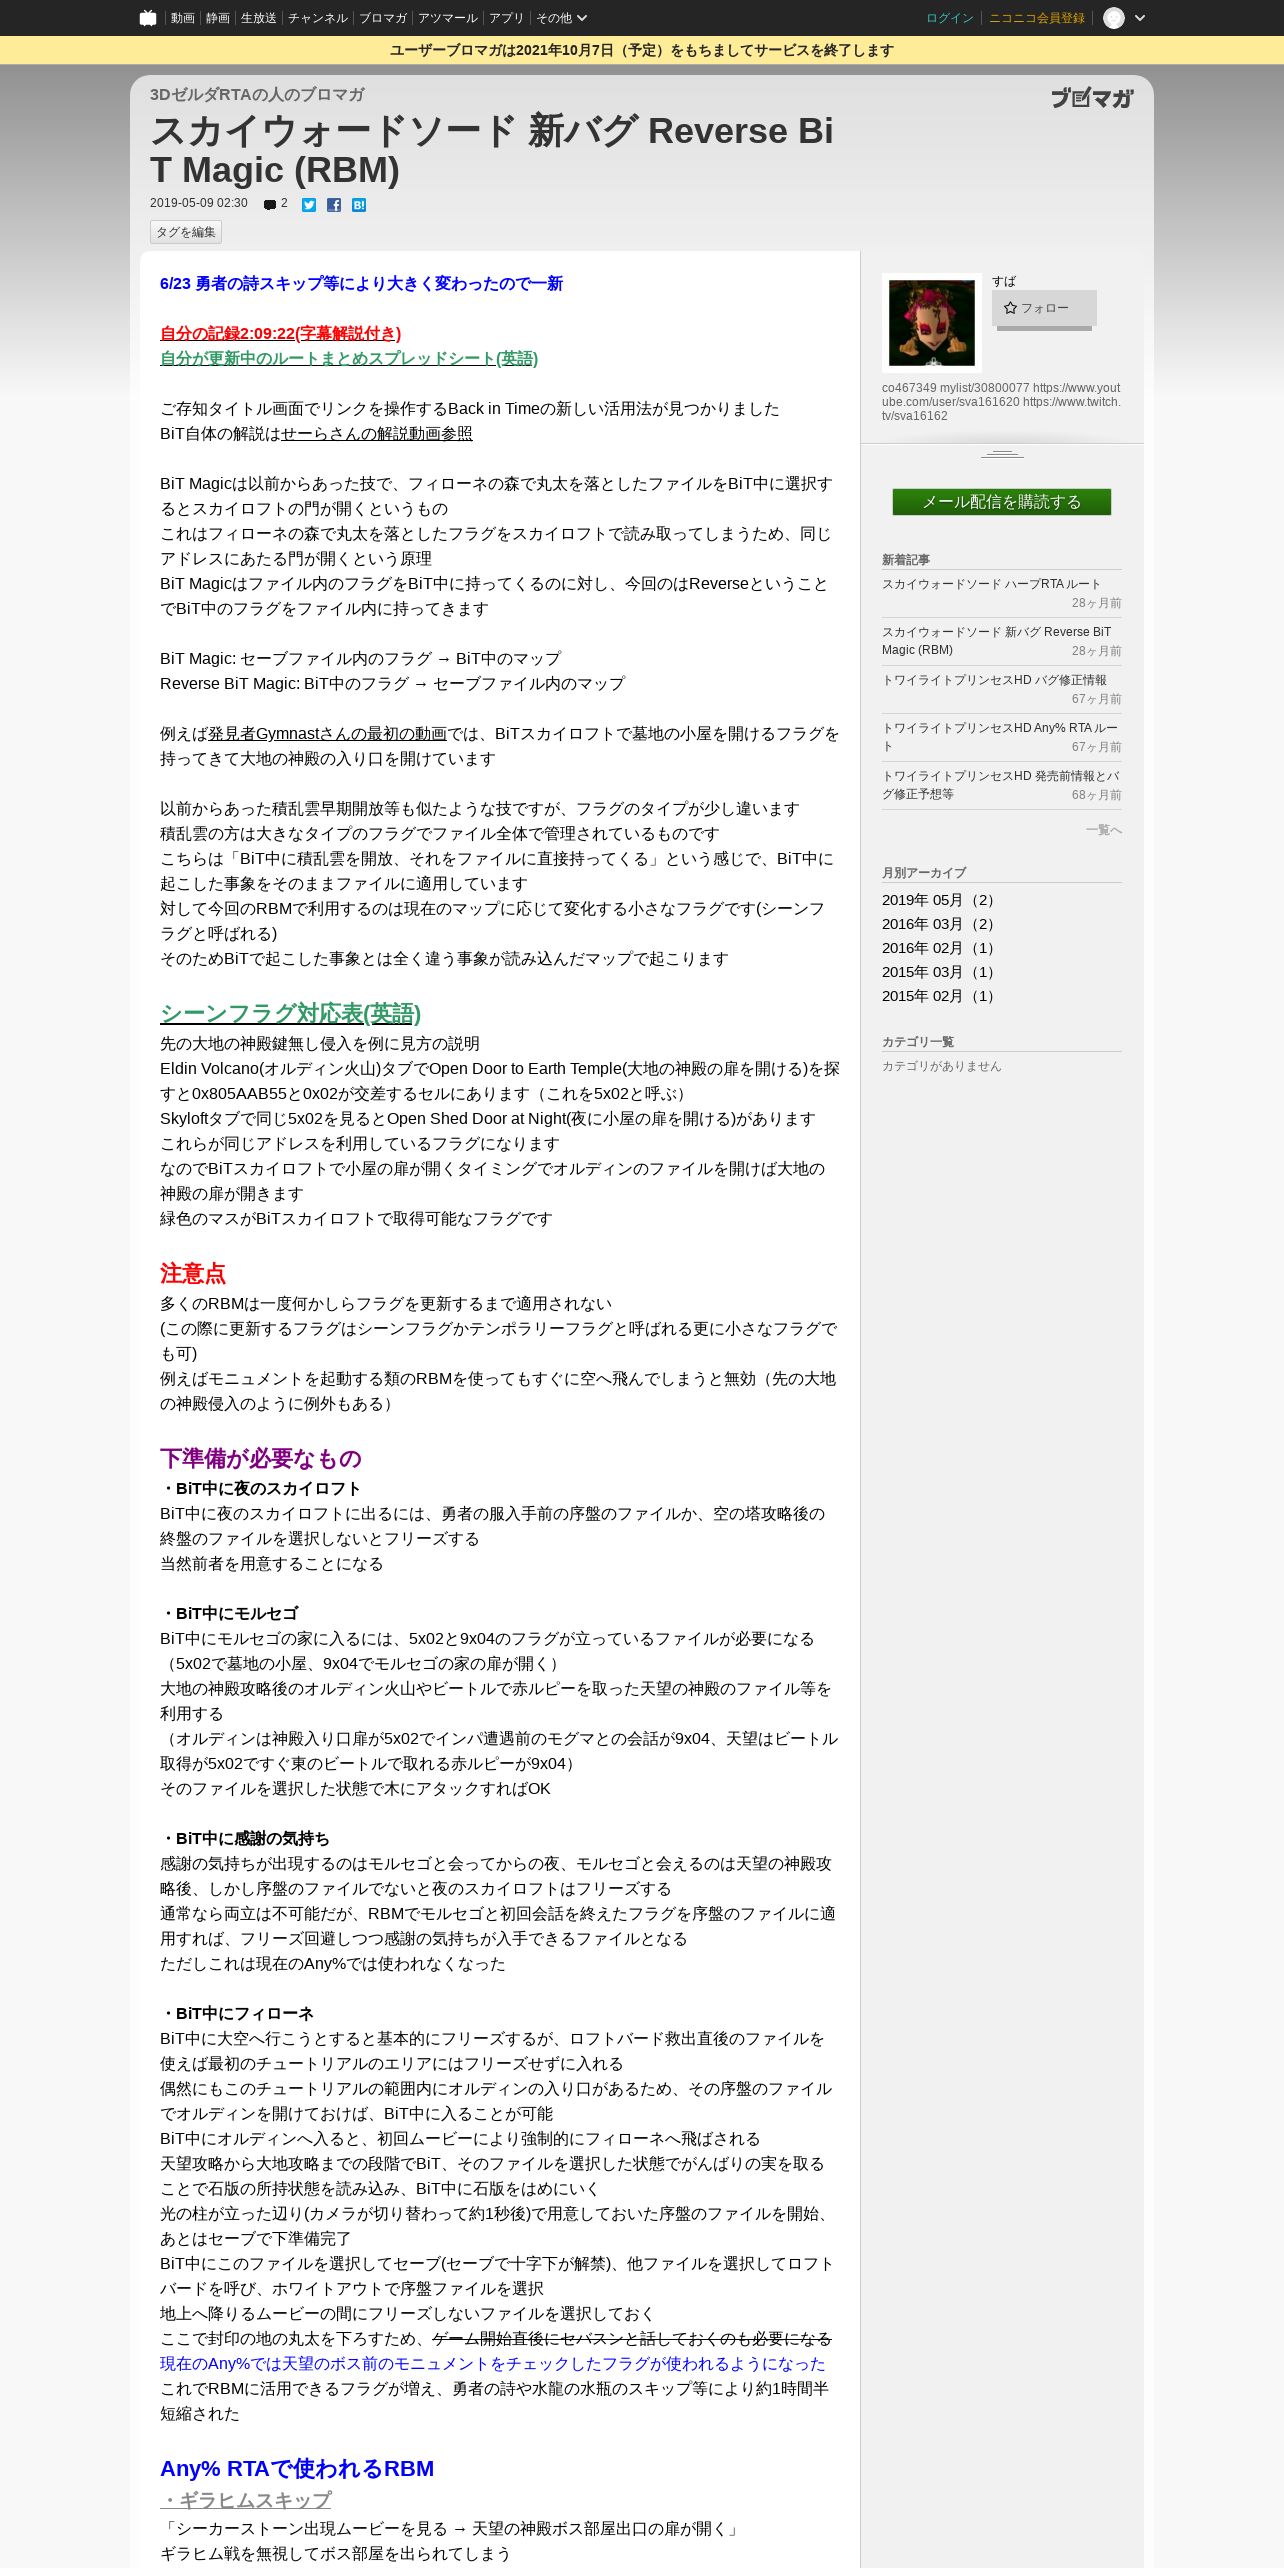Bookmark the article with Hatena B! icon
Screen dimensions: 1284x2568
click(x=359, y=205)
